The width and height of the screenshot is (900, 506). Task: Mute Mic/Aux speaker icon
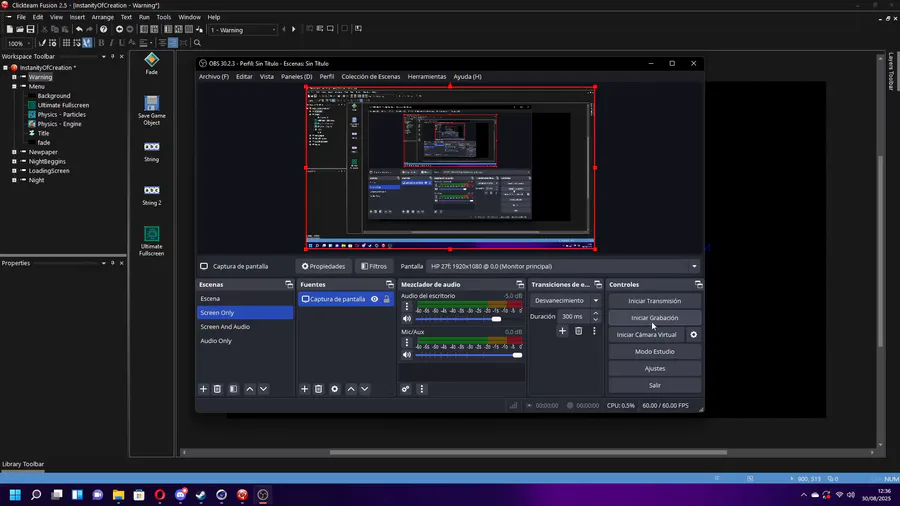tap(407, 355)
